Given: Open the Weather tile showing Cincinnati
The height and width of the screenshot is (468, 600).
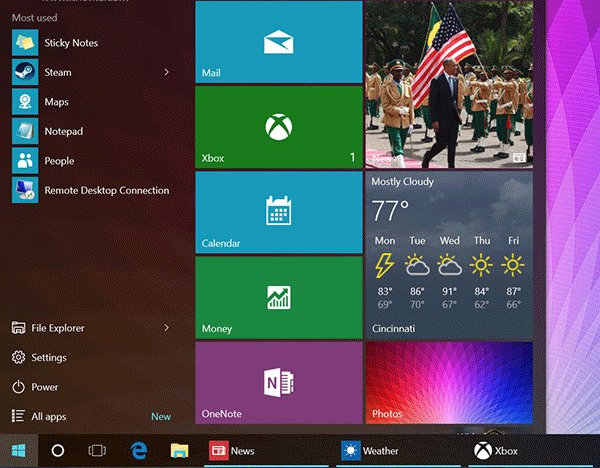Looking at the screenshot, I should click(449, 255).
